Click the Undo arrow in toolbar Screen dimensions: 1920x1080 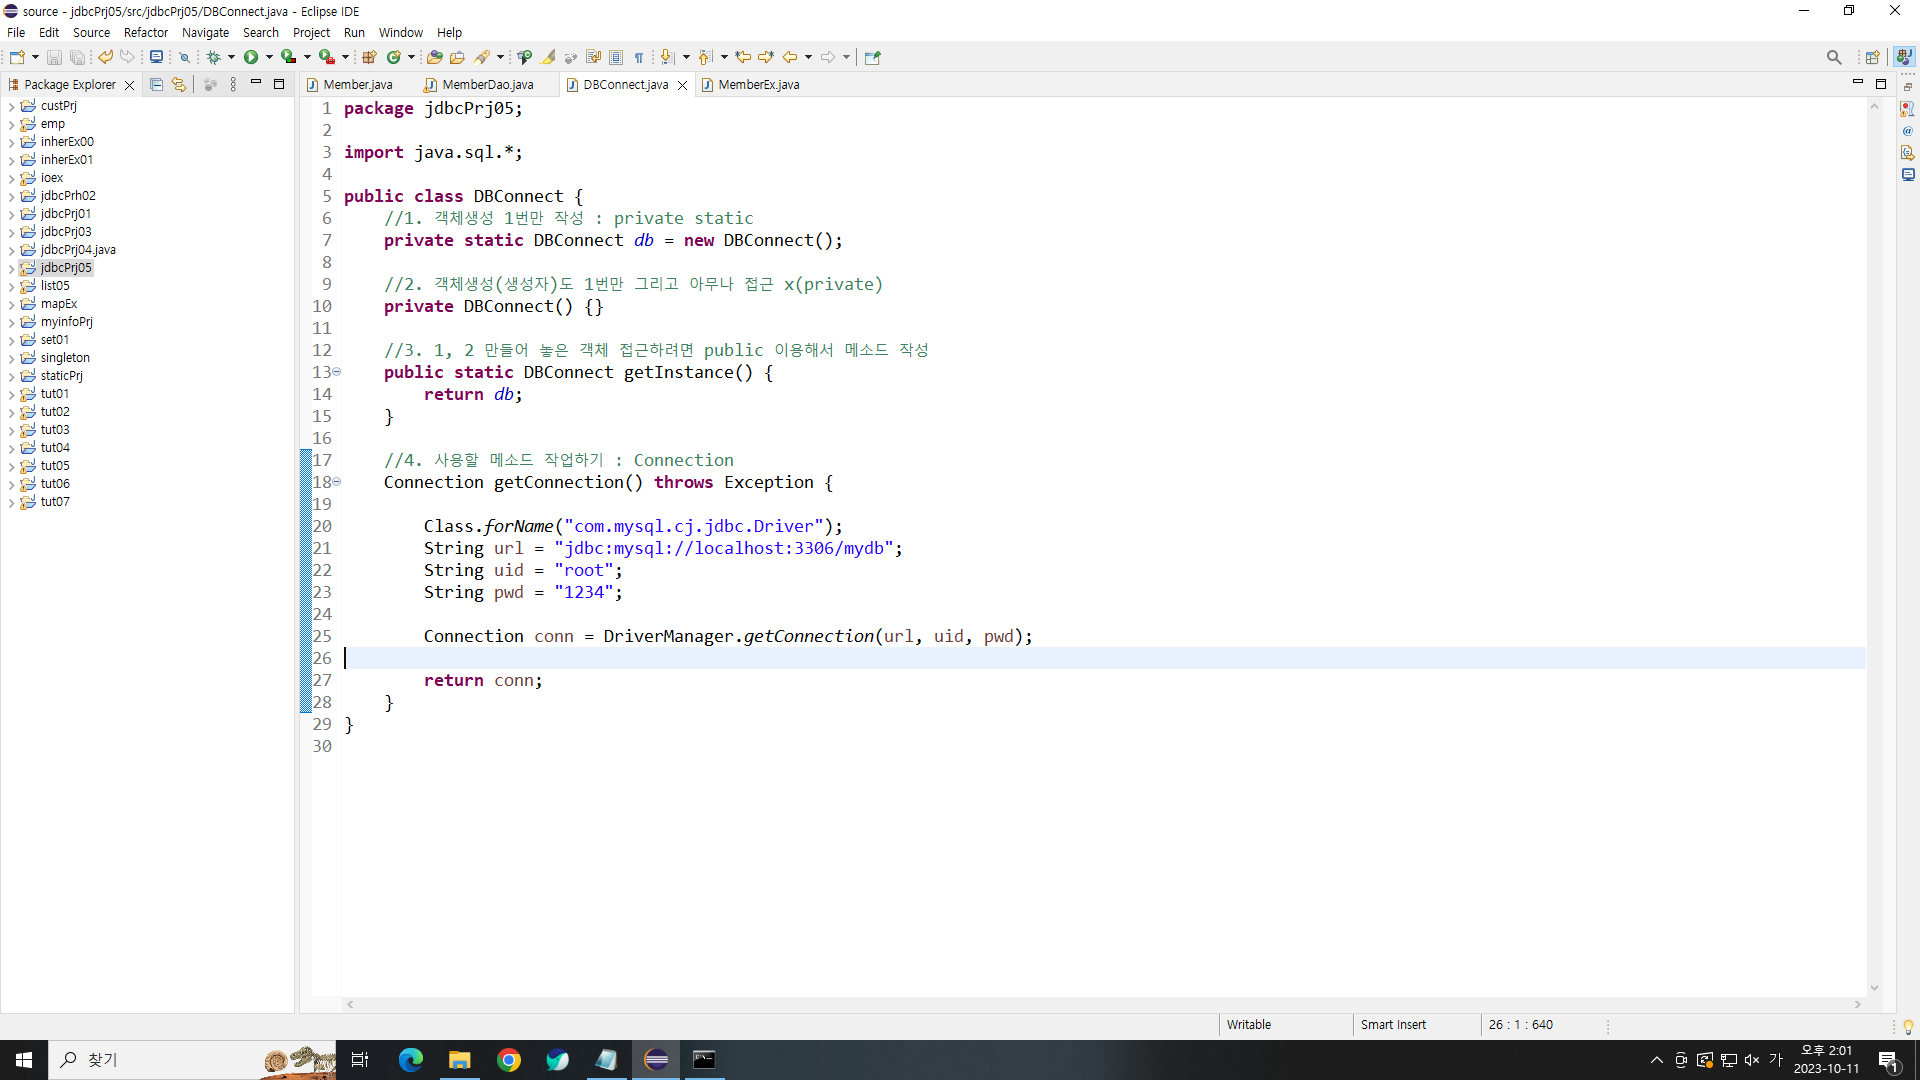[x=105, y=57]
